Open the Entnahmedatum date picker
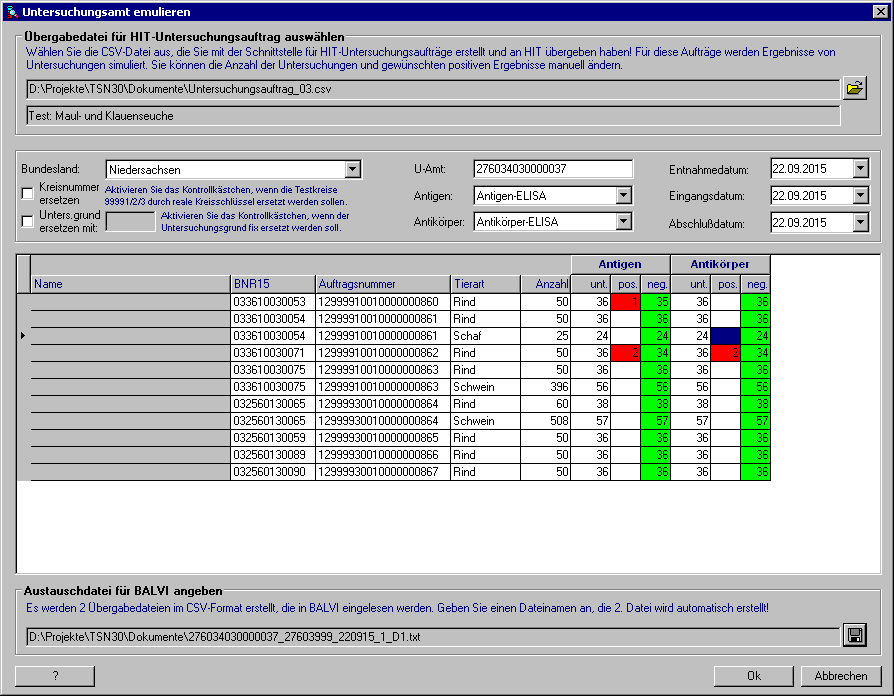The width and height of the screenshot is (894, 696). click(861, 169)
